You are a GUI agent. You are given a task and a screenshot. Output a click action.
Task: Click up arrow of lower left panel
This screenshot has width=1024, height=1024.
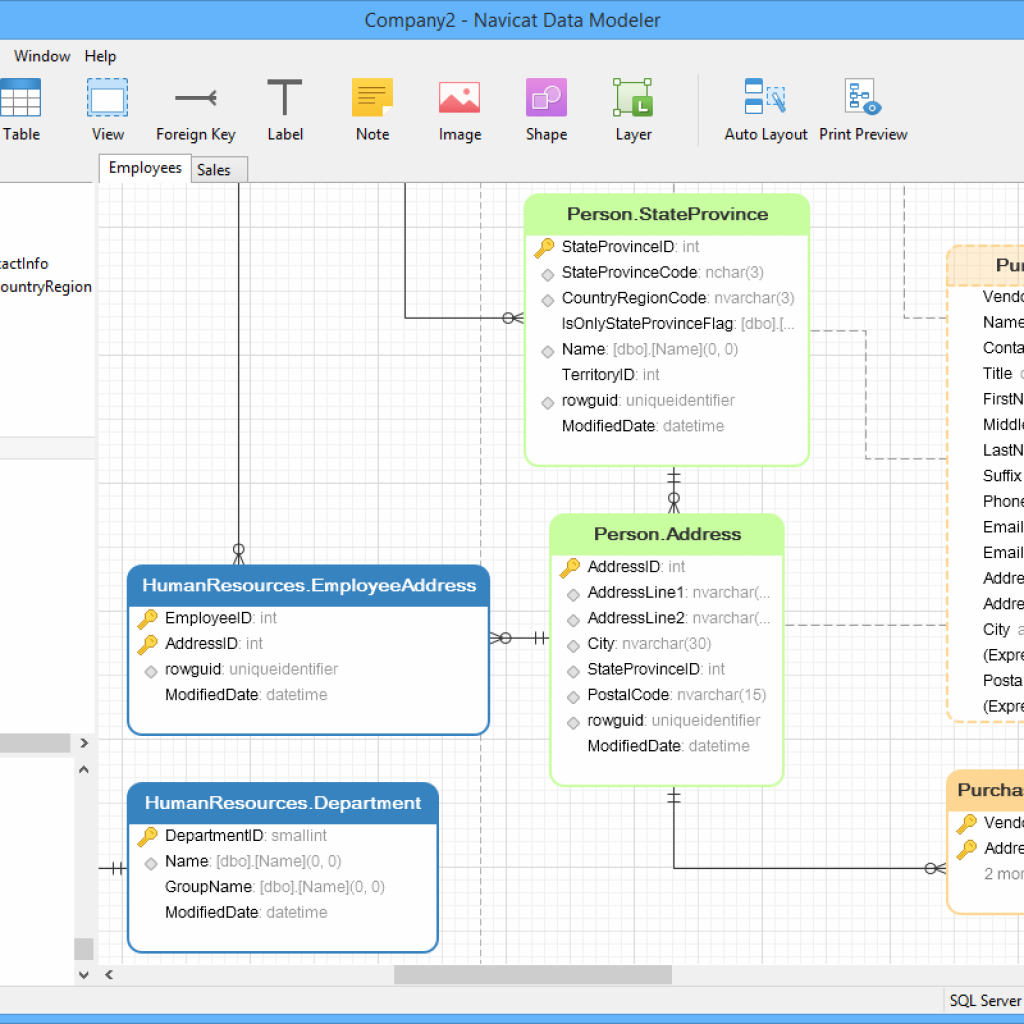[x=84, y=769]
